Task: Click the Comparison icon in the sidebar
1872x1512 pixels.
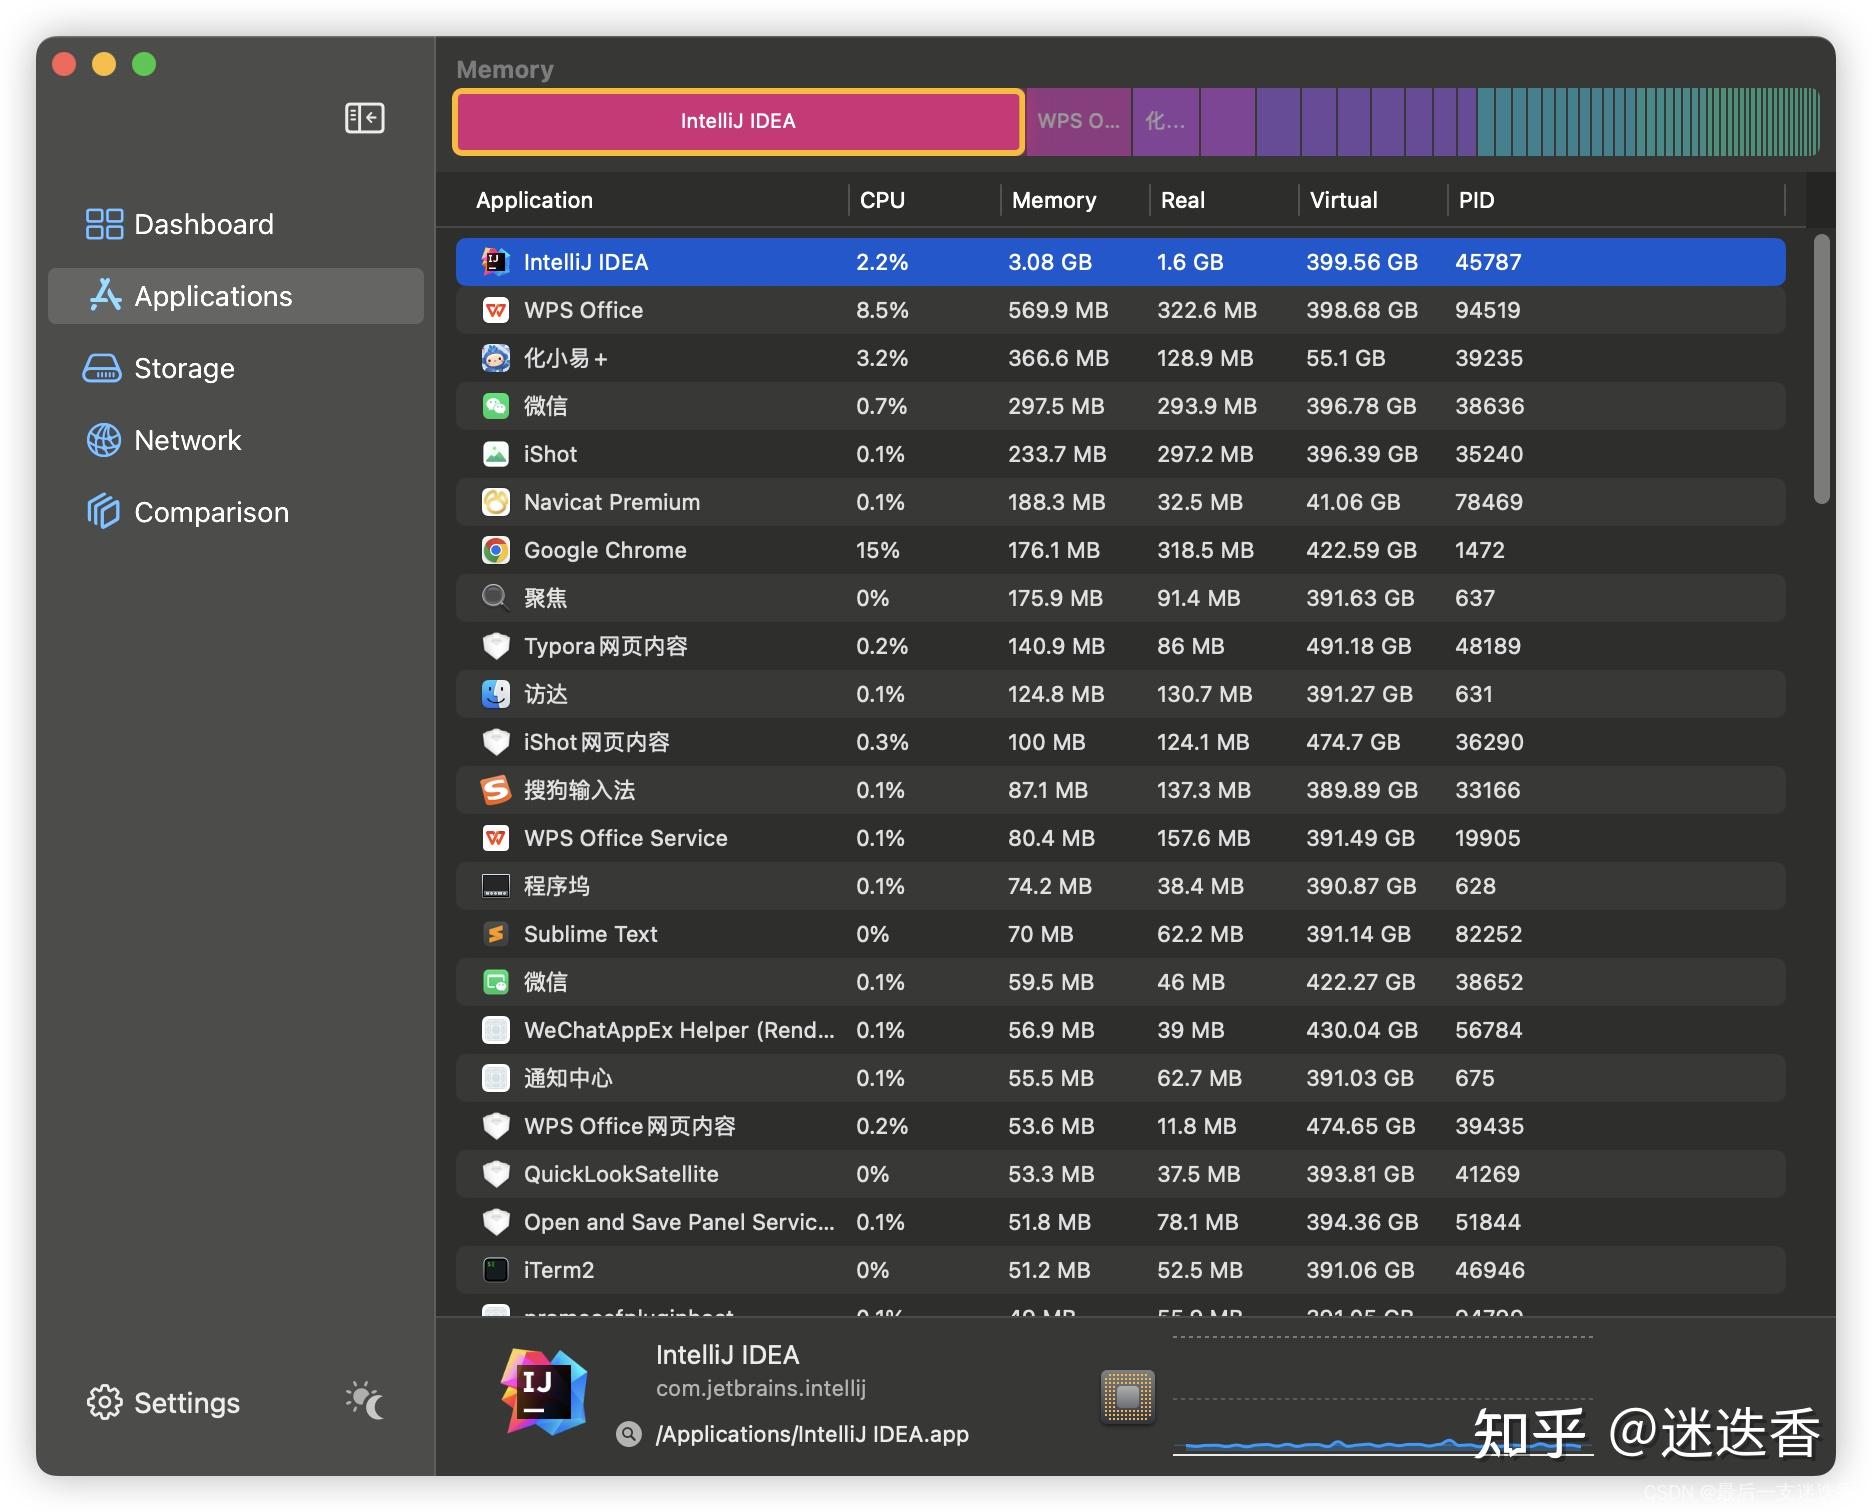Action: (x=103, y=512)
